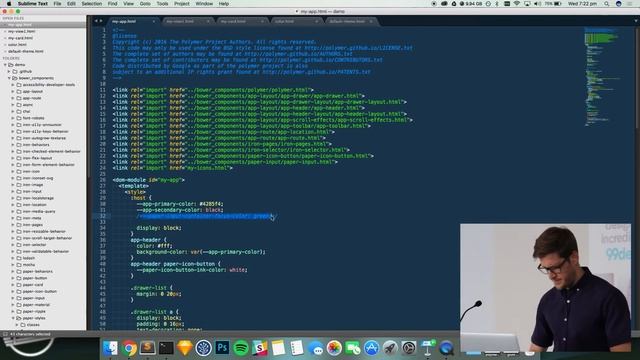Click the Wi-Fi status icon
The width and height of the screenshot is (640, 360).
tap(517, 4)
